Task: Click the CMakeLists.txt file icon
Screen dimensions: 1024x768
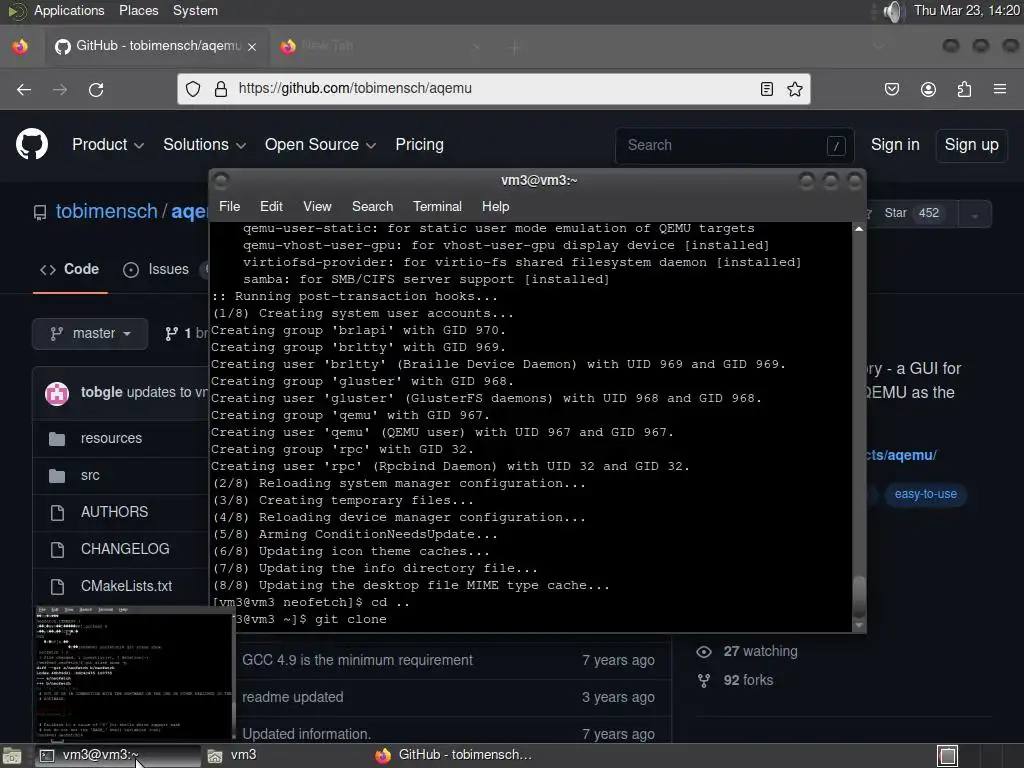Action: point(57,586)
